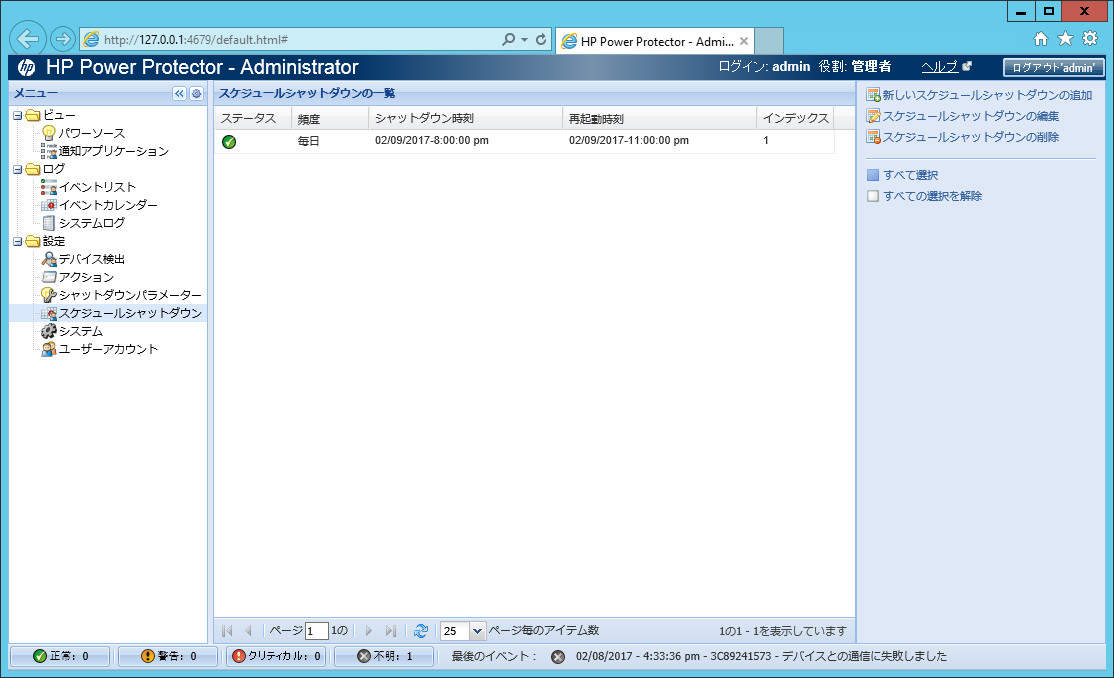Image resolution: width=1114 pixels, height=678 pixels.
Task: Click the browser Forward arrow button
Action: pos(63,39)
